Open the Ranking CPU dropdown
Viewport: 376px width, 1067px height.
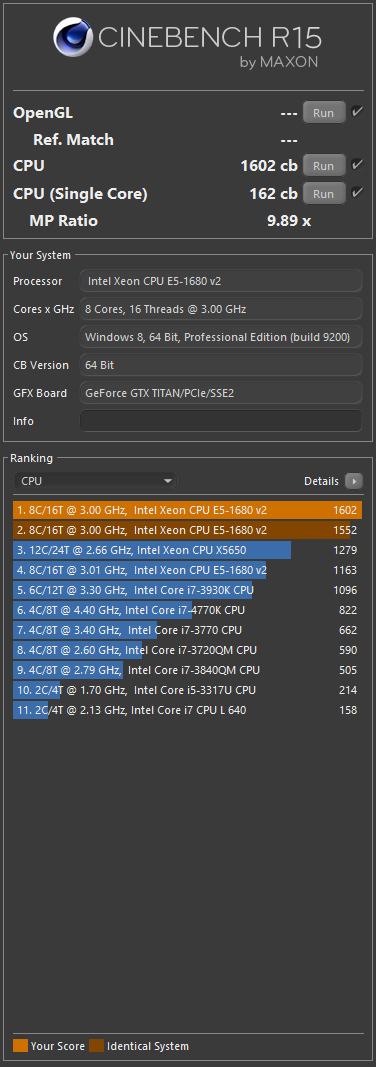95,481
